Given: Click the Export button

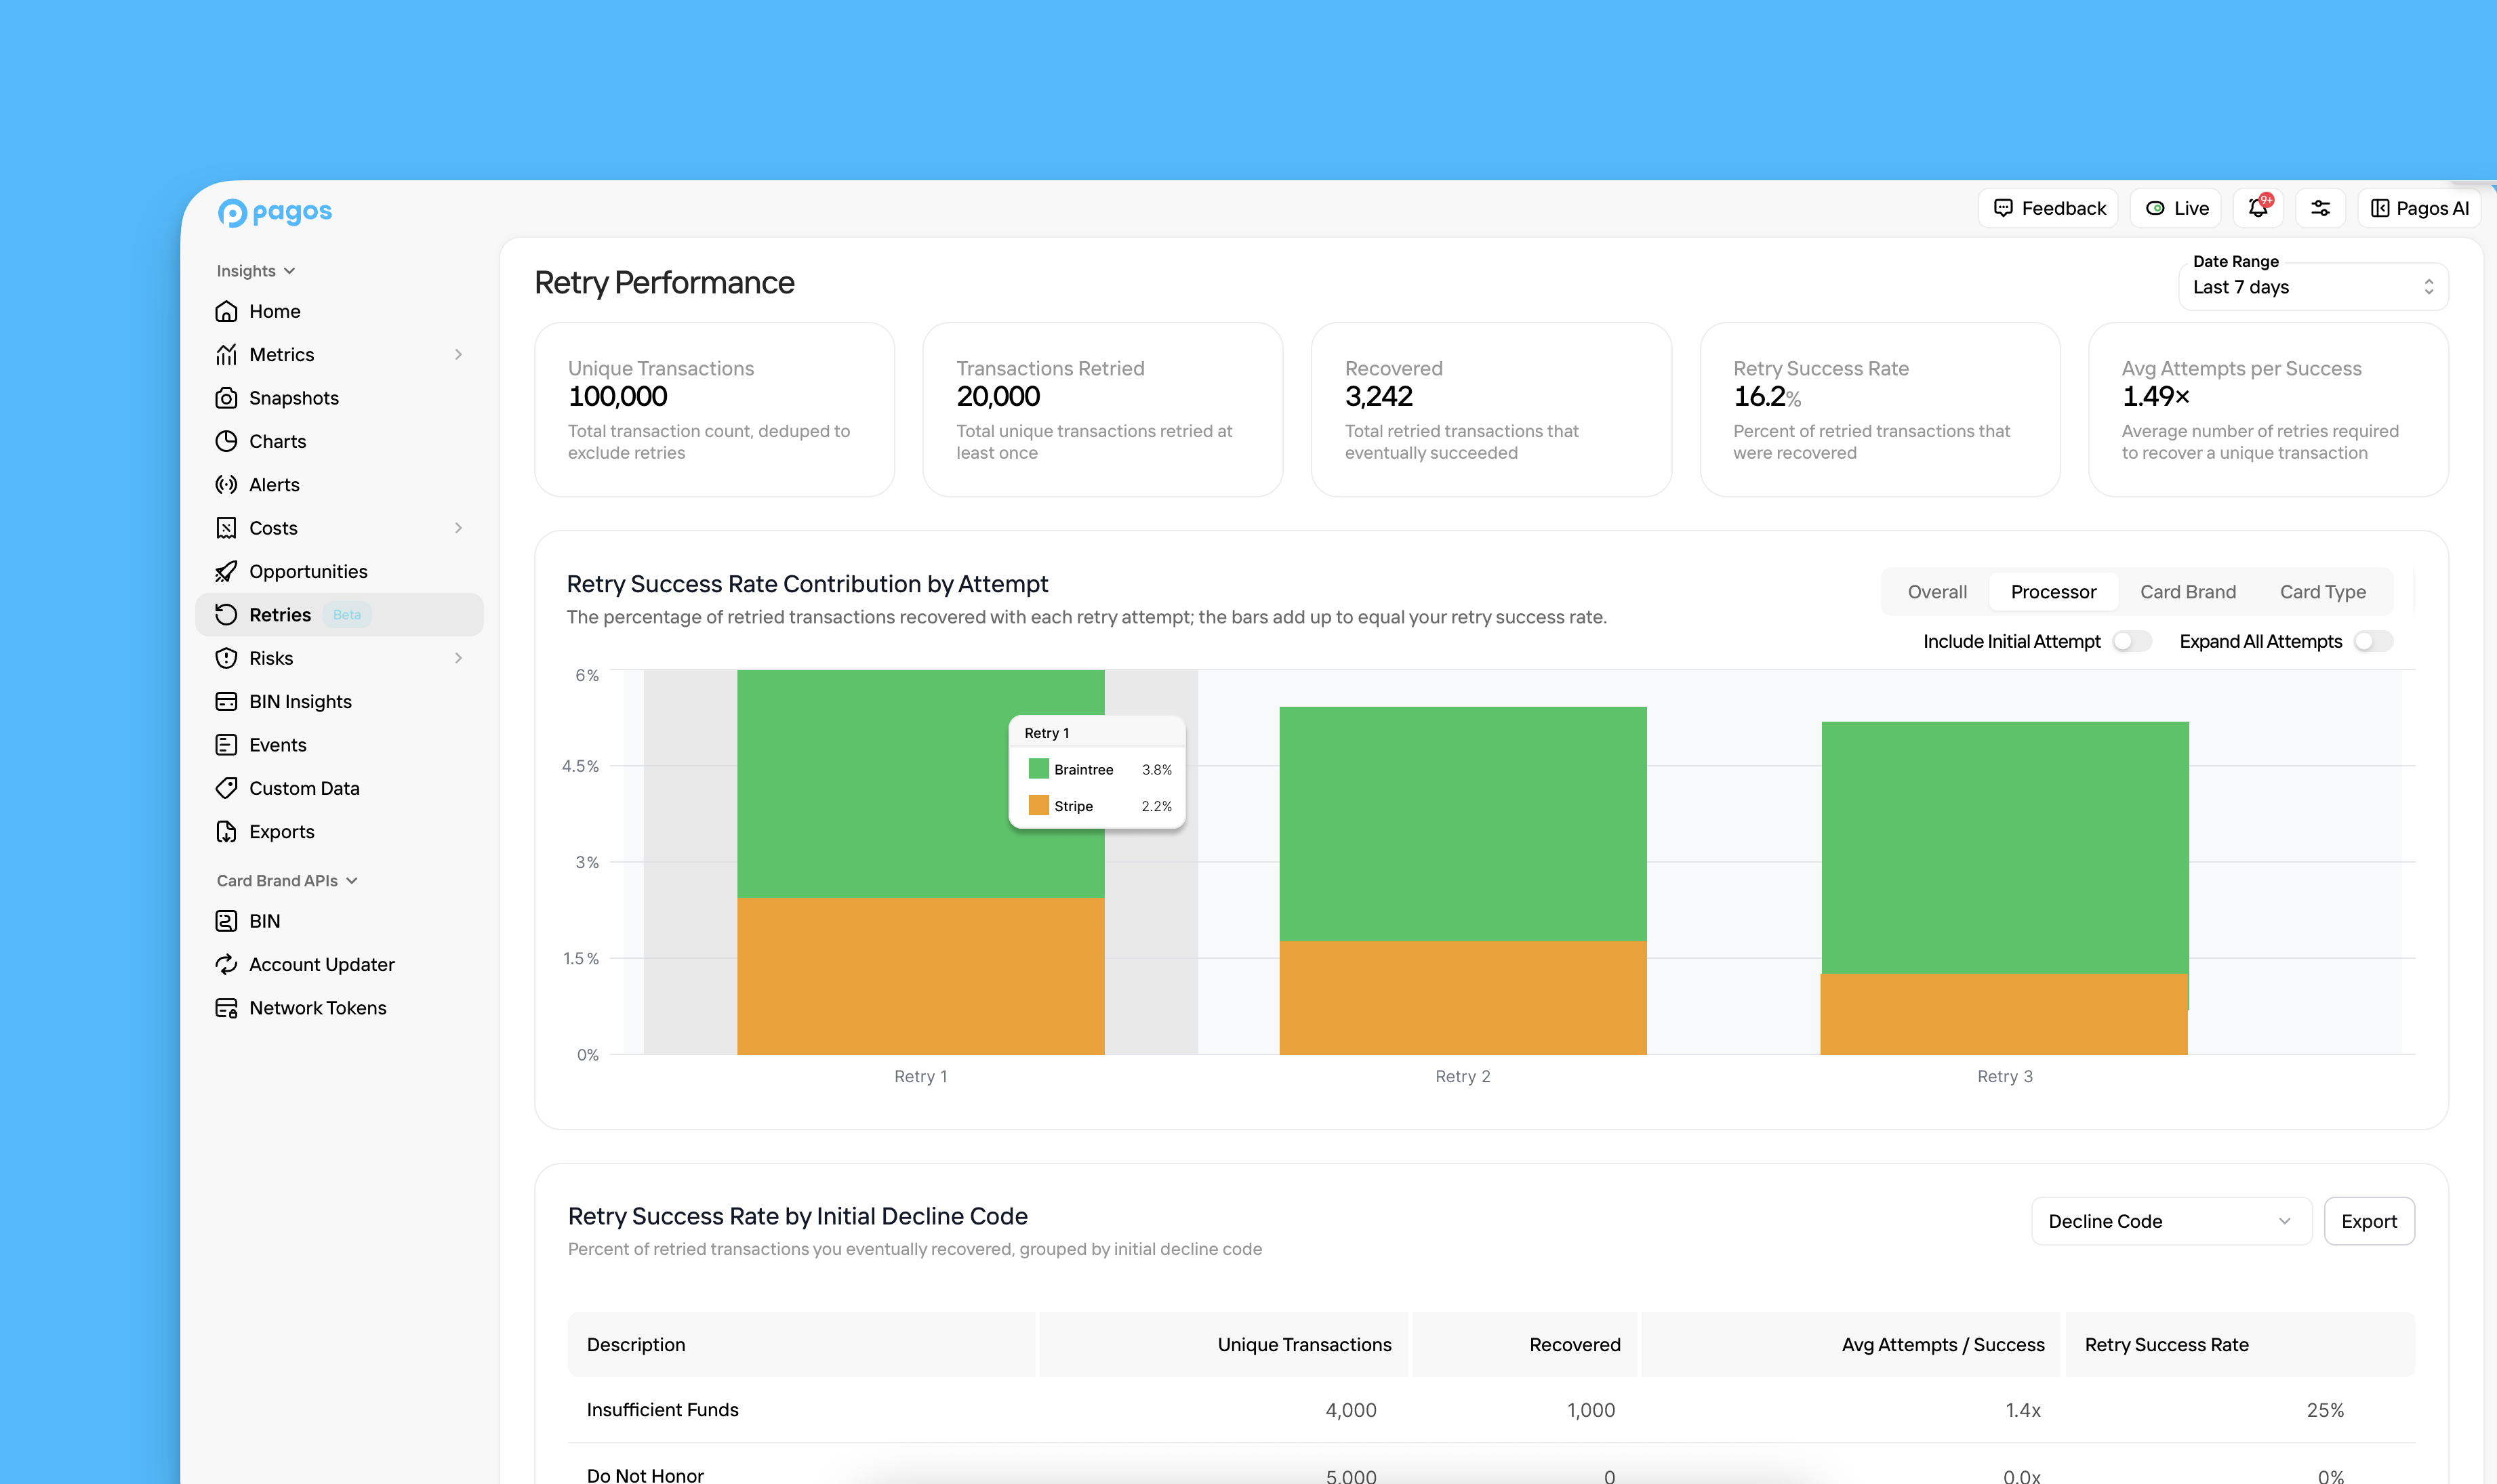Looking at the screenshot, I should 2368,1221.
